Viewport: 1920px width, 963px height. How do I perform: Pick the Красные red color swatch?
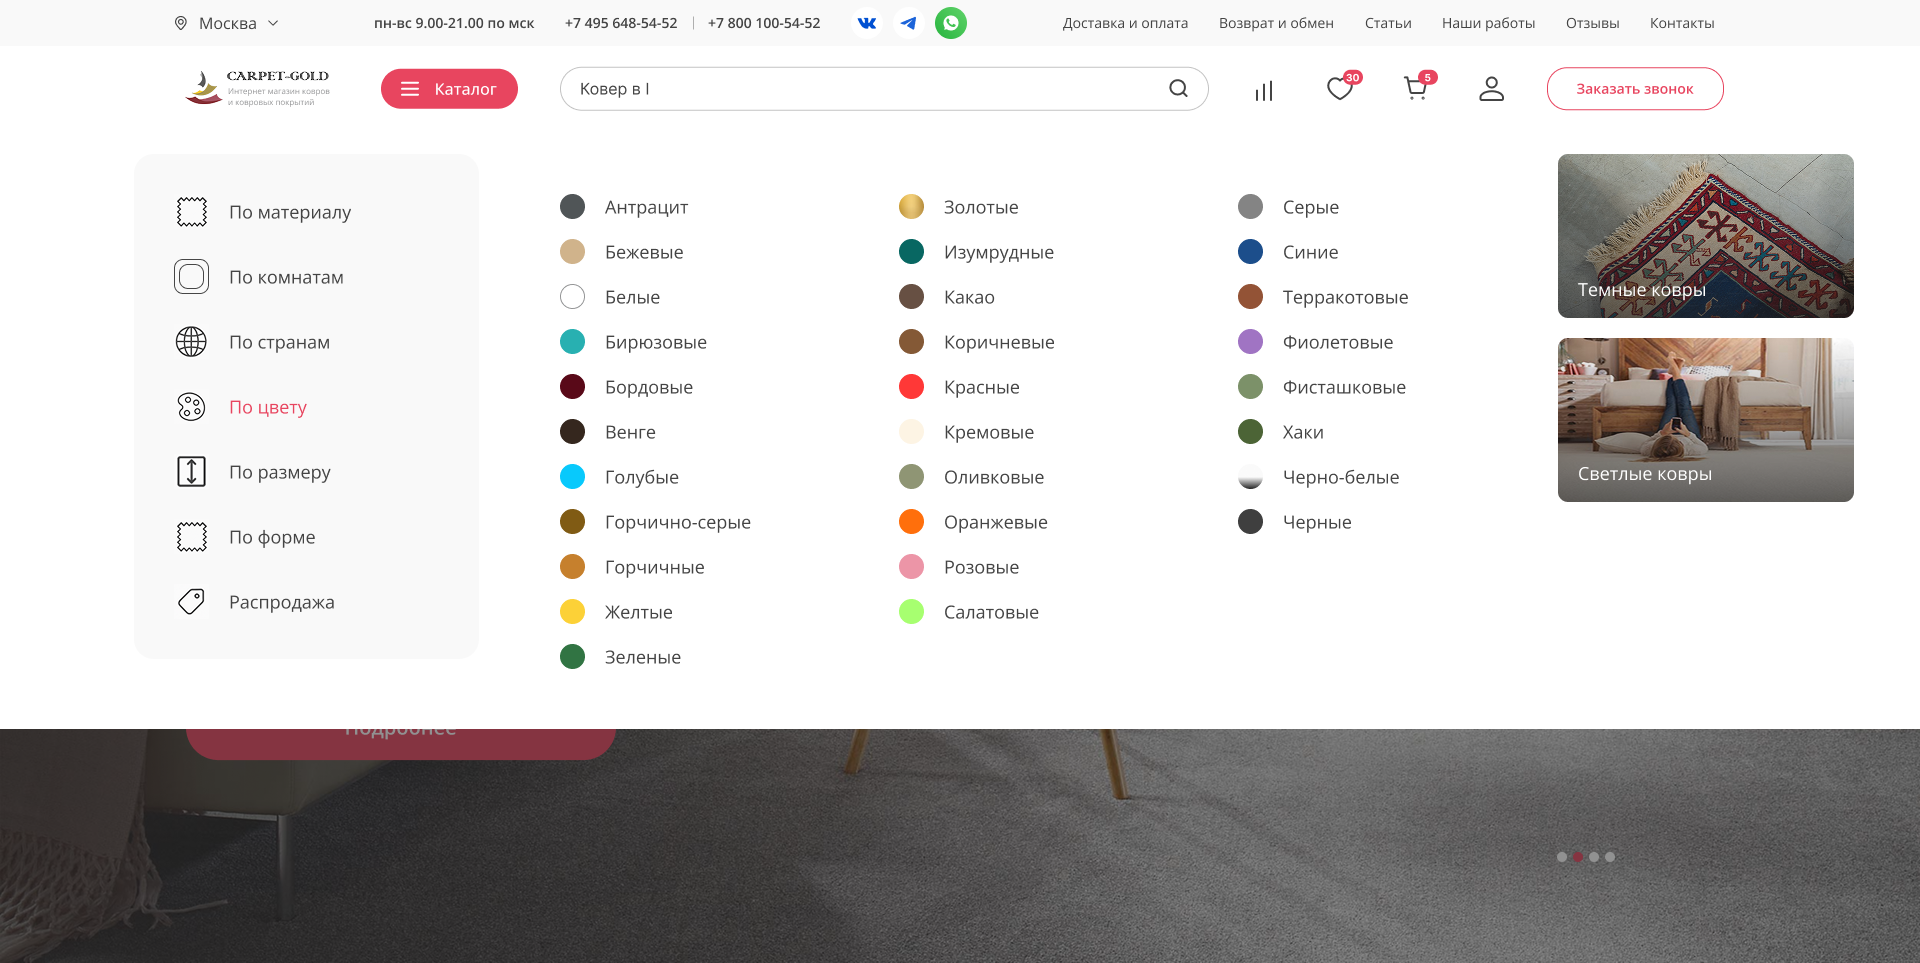[x=911, y=387]
